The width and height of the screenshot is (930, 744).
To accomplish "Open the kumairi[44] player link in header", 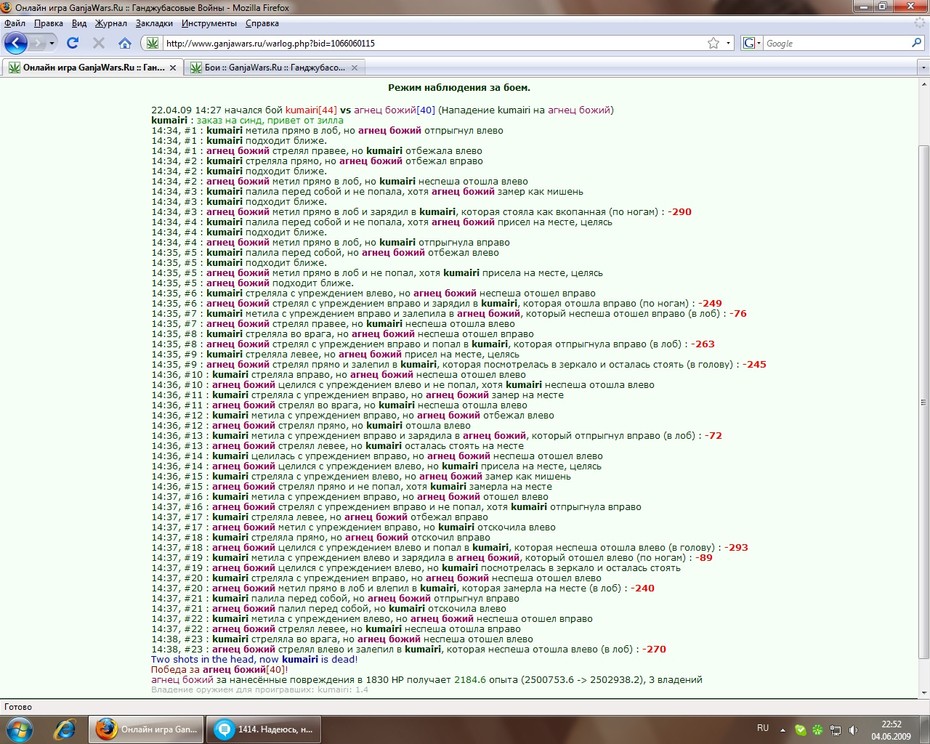I will (311, 110).
